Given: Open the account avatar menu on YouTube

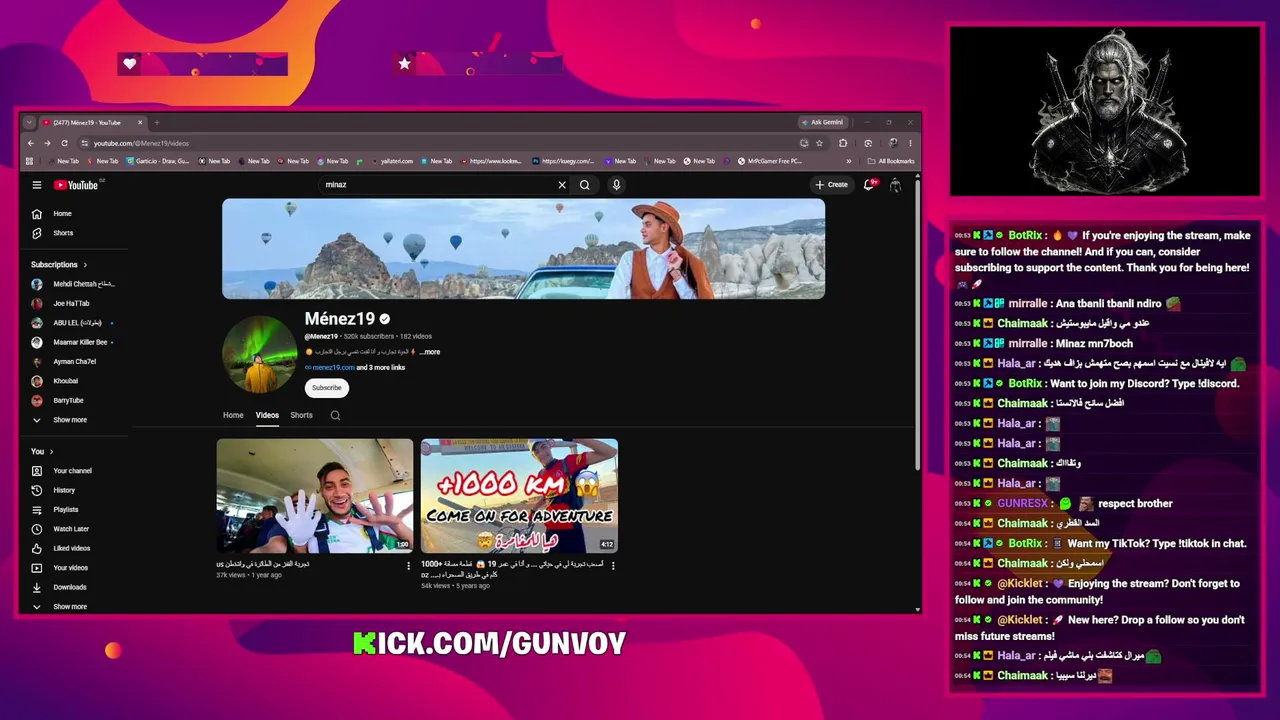Looking at the screenshot, I should pos(895,185).
